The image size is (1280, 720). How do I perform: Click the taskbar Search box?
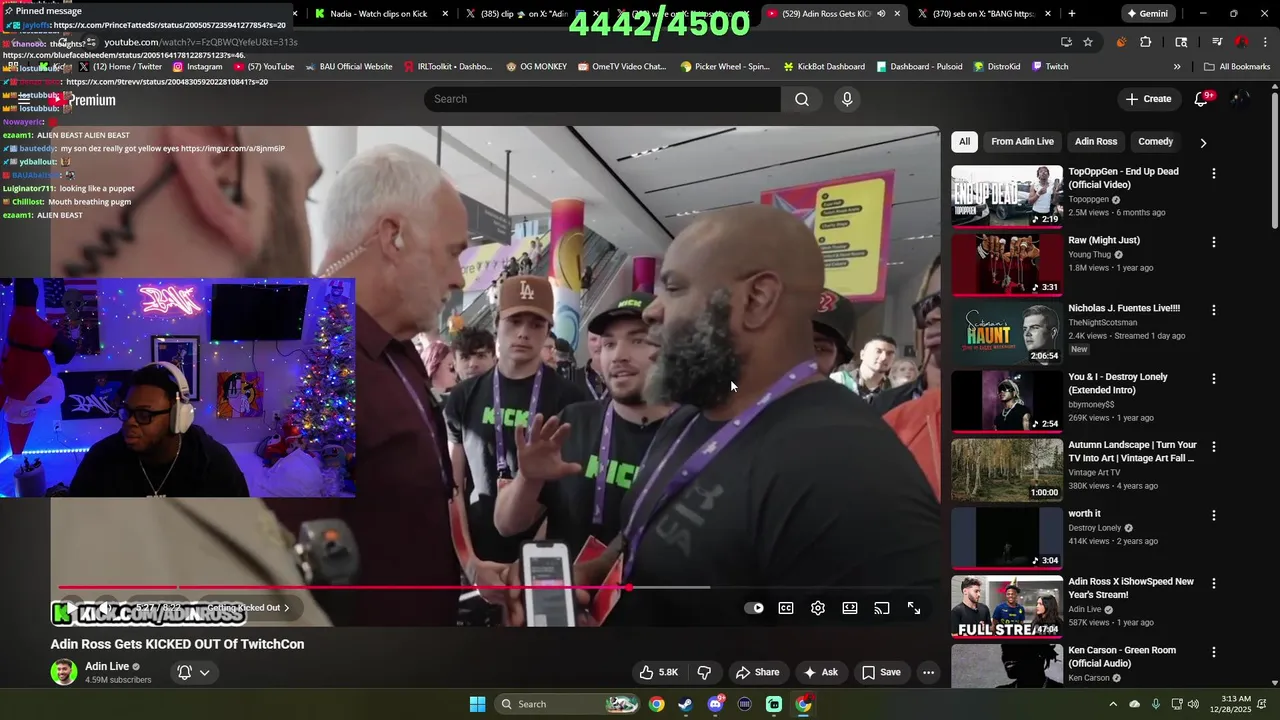[x=568, y=704]
